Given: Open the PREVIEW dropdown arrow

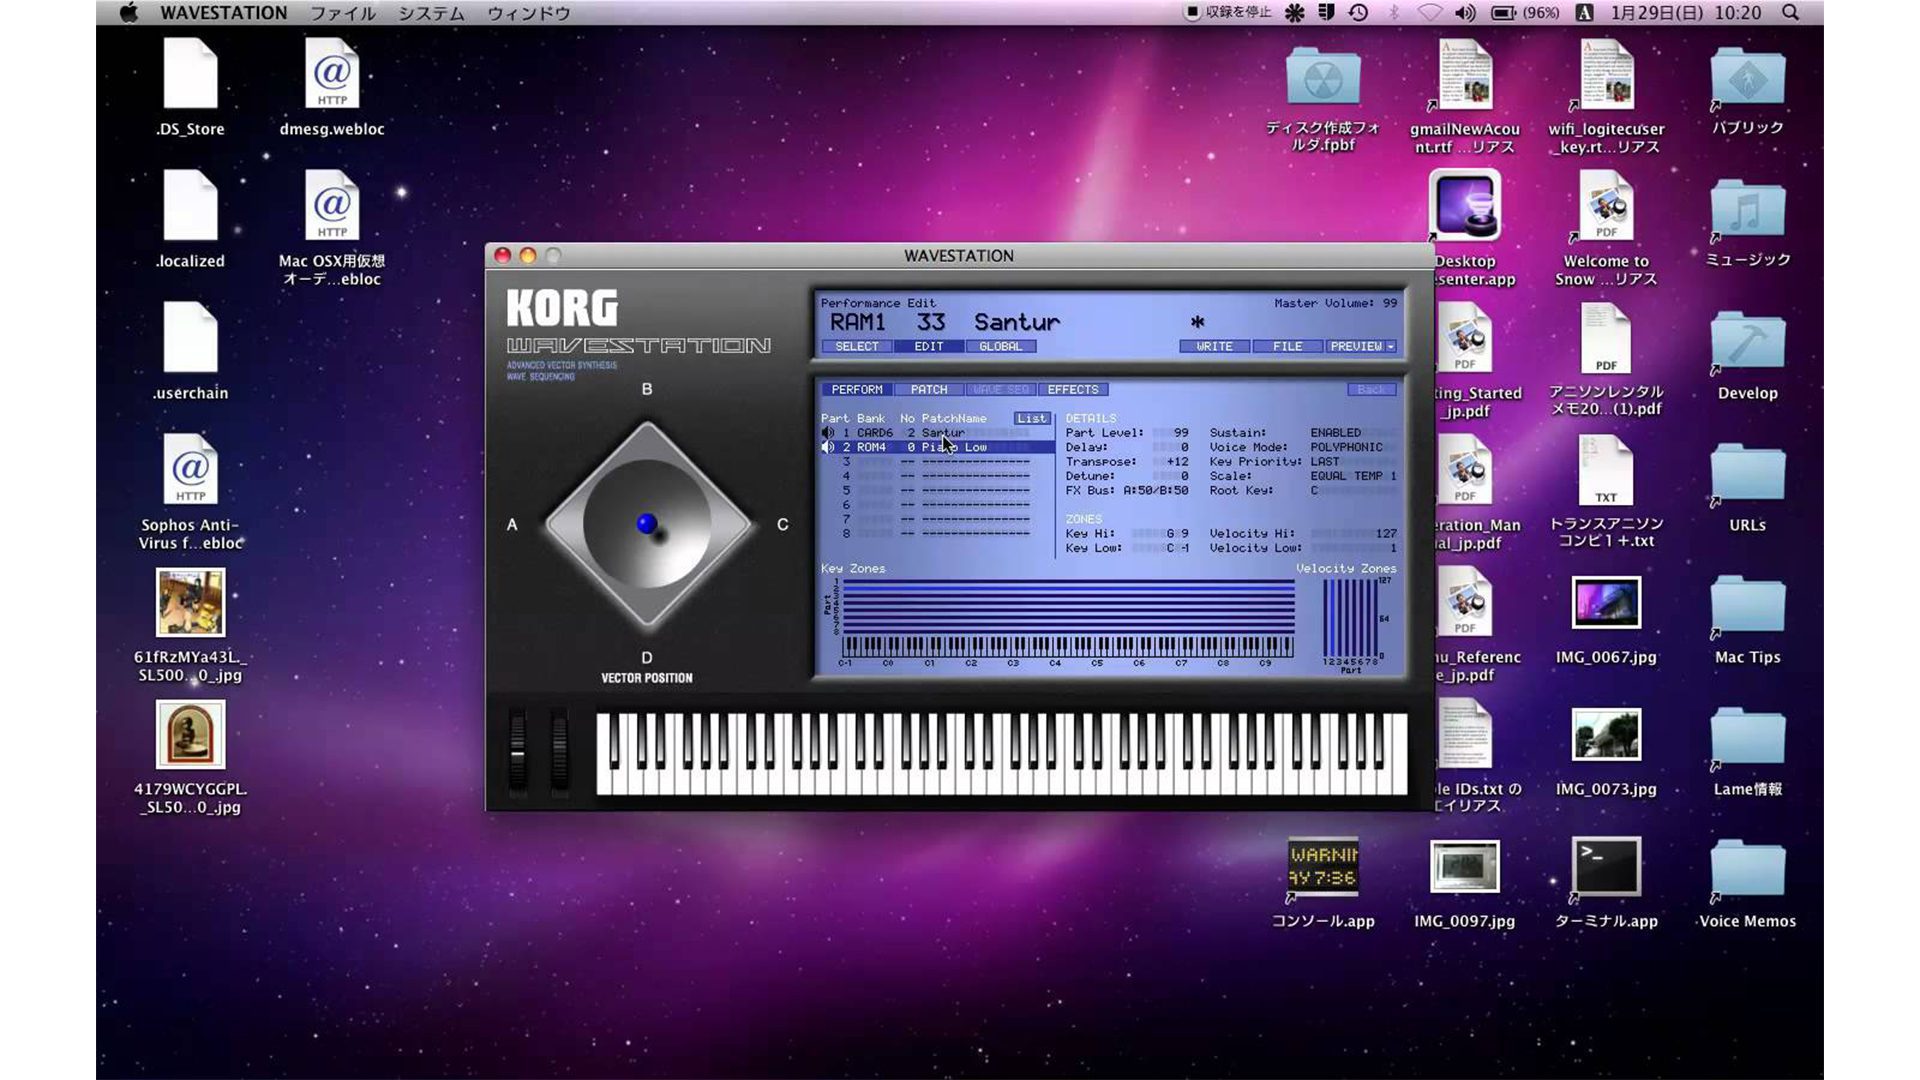Looking at the screenshot, I should (1390, 346).
